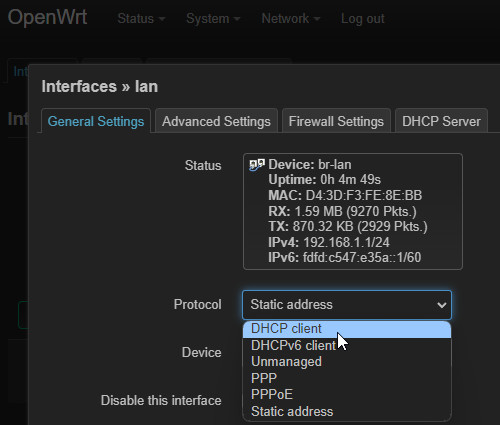Click the Protocol Static address combo box
The height and width of the screenshot is (425, 500).
pyautogui.click(x=347, y=305)
